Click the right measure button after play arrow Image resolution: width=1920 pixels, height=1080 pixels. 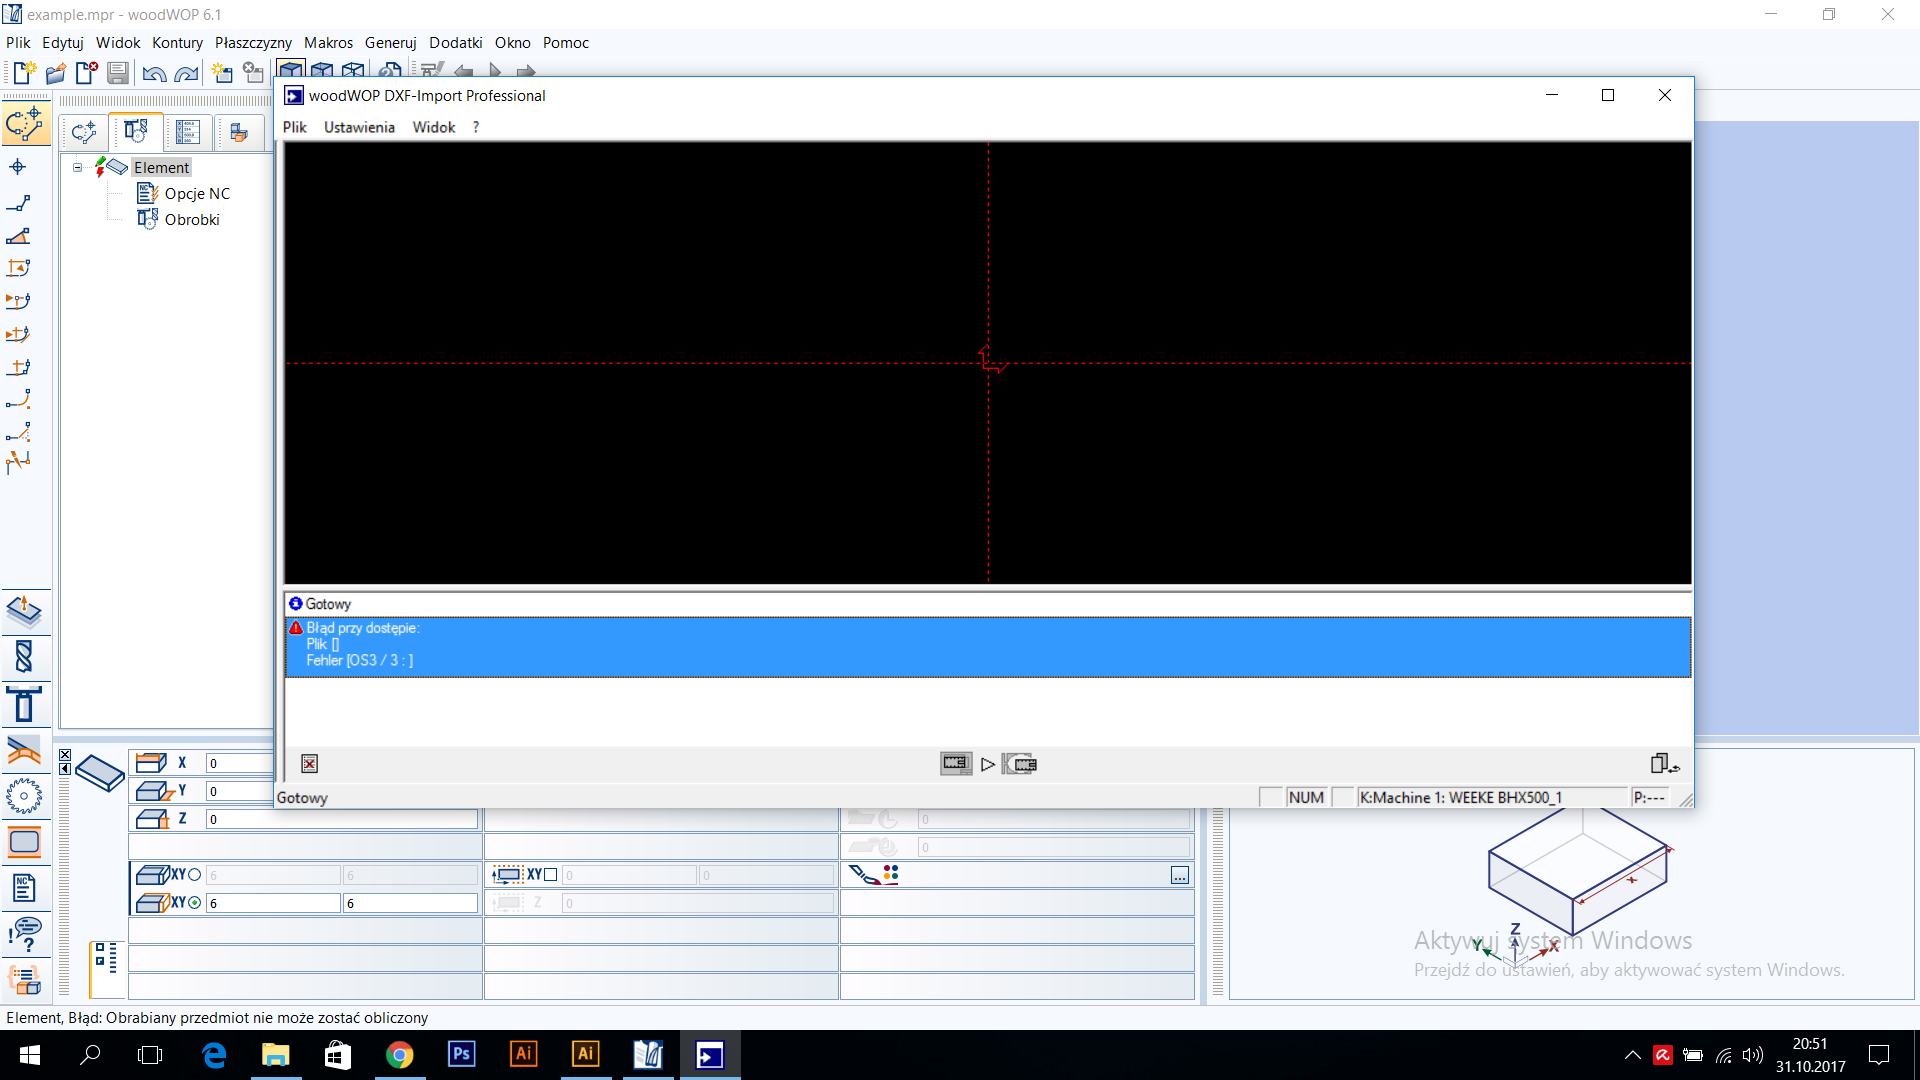pyautogui.click(x=1020, y=764)
